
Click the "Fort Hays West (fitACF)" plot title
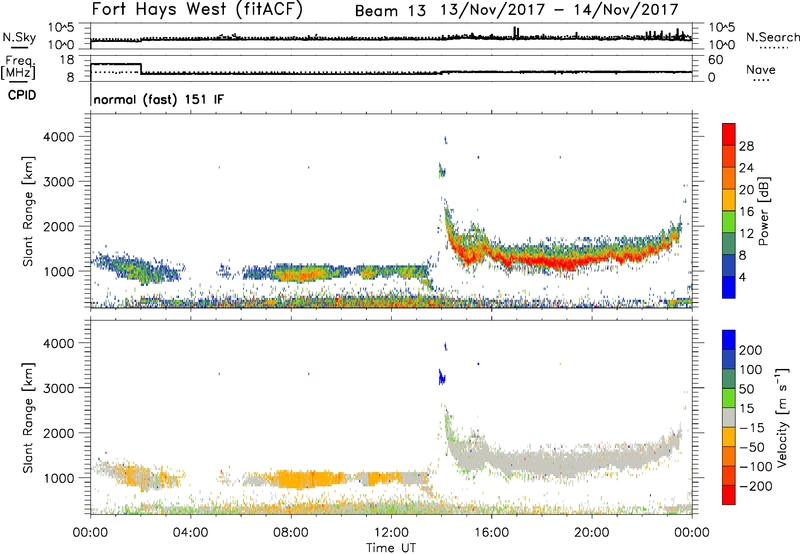[197, 10]
